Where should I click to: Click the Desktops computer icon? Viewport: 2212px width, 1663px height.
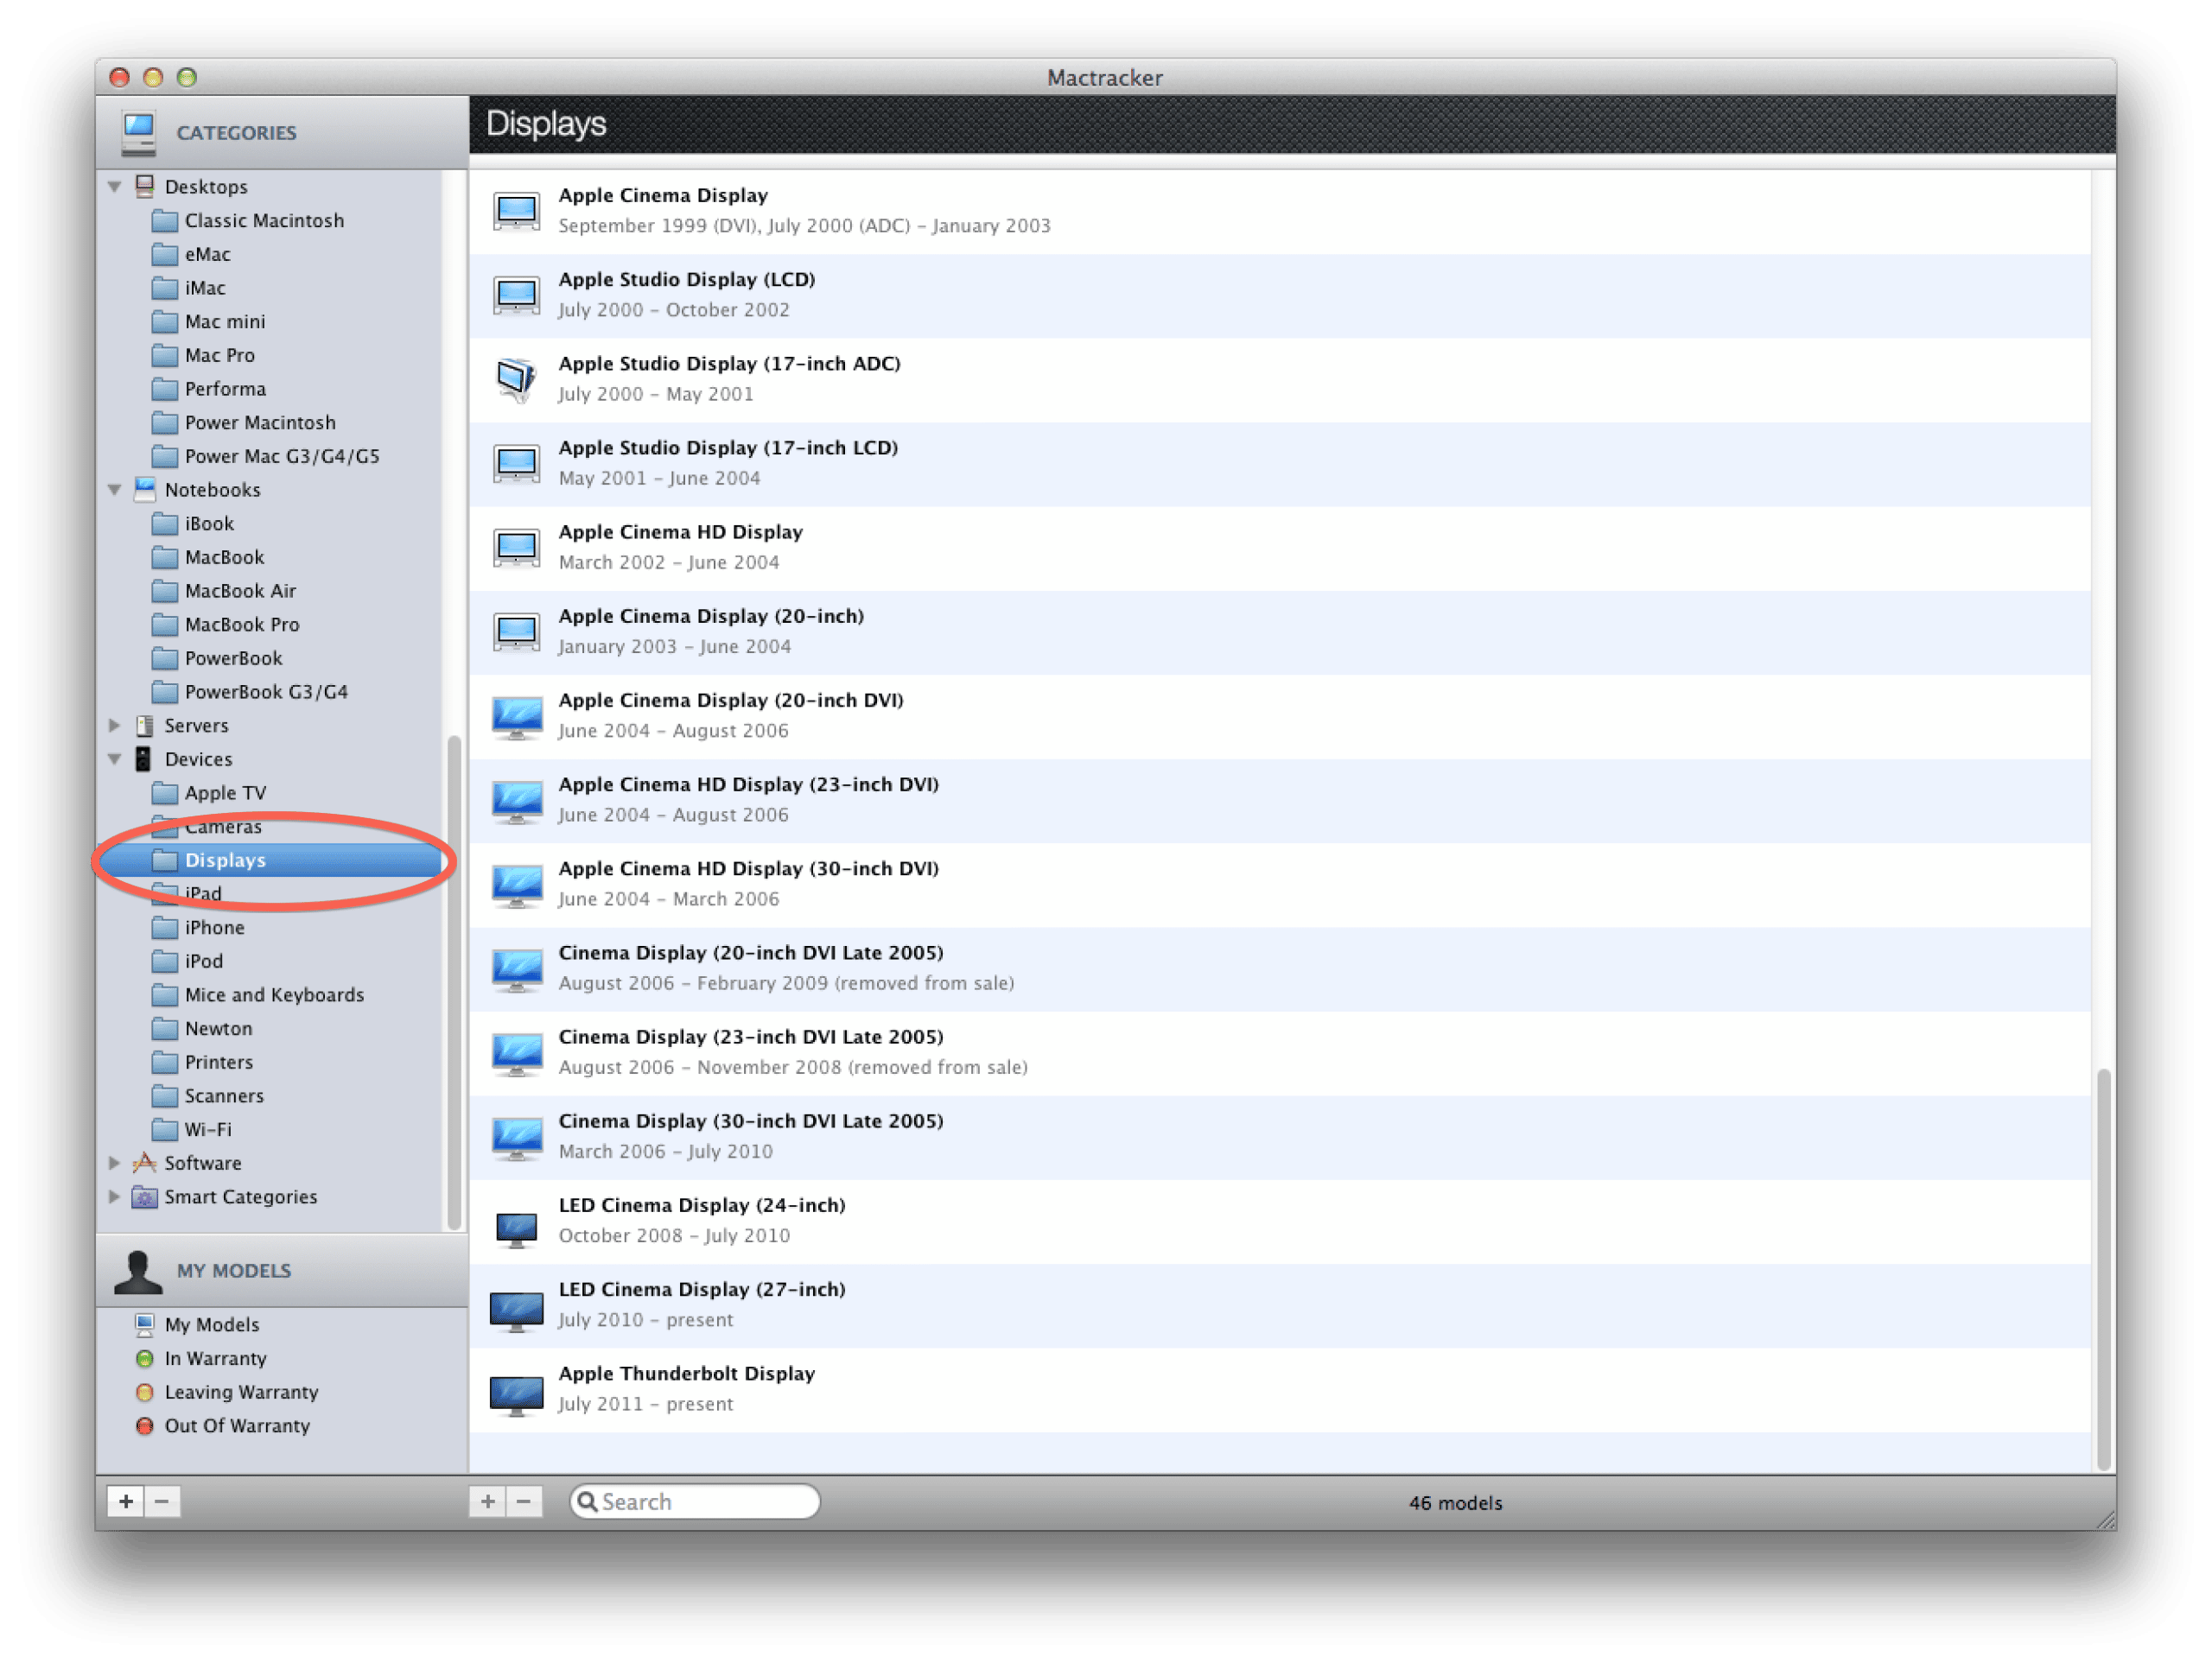(145, 186)
